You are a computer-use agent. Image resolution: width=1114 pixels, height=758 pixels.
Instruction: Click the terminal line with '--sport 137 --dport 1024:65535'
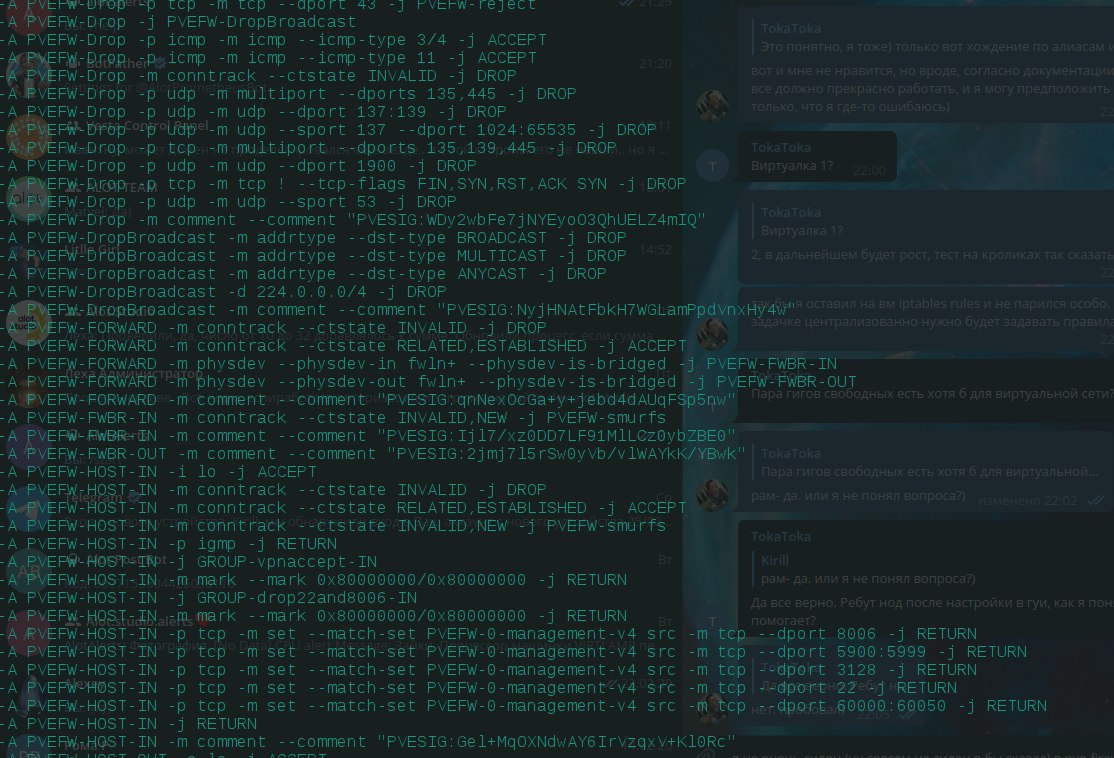(328, 130)
